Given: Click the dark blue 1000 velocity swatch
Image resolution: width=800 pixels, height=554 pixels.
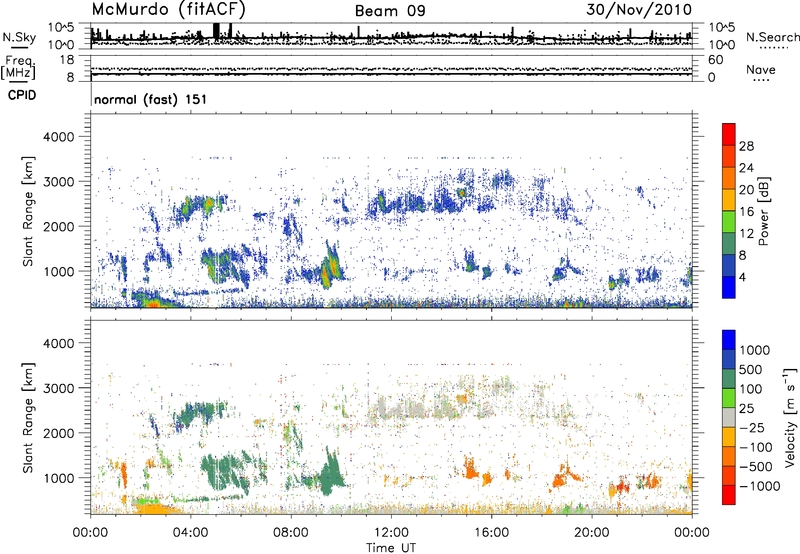Looking at the screenshot, I should point(729,340).
